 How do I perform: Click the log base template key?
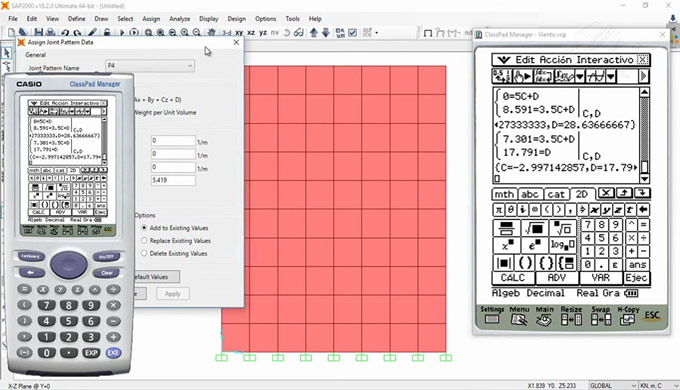click(562, 245)
